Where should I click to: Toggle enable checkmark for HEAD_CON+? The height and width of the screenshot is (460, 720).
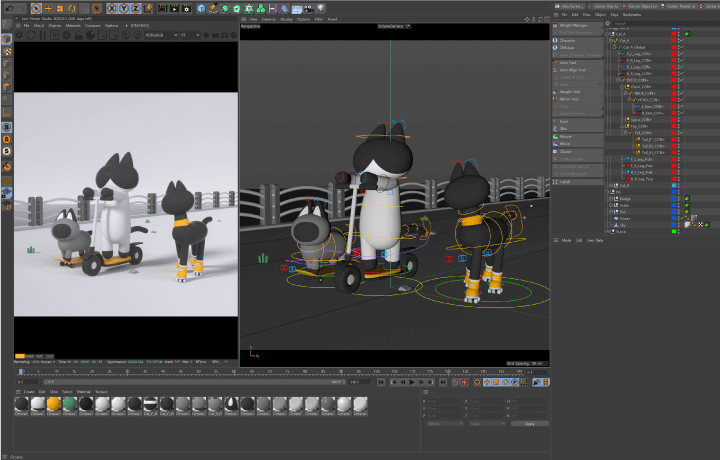click(x=682, y=100)
